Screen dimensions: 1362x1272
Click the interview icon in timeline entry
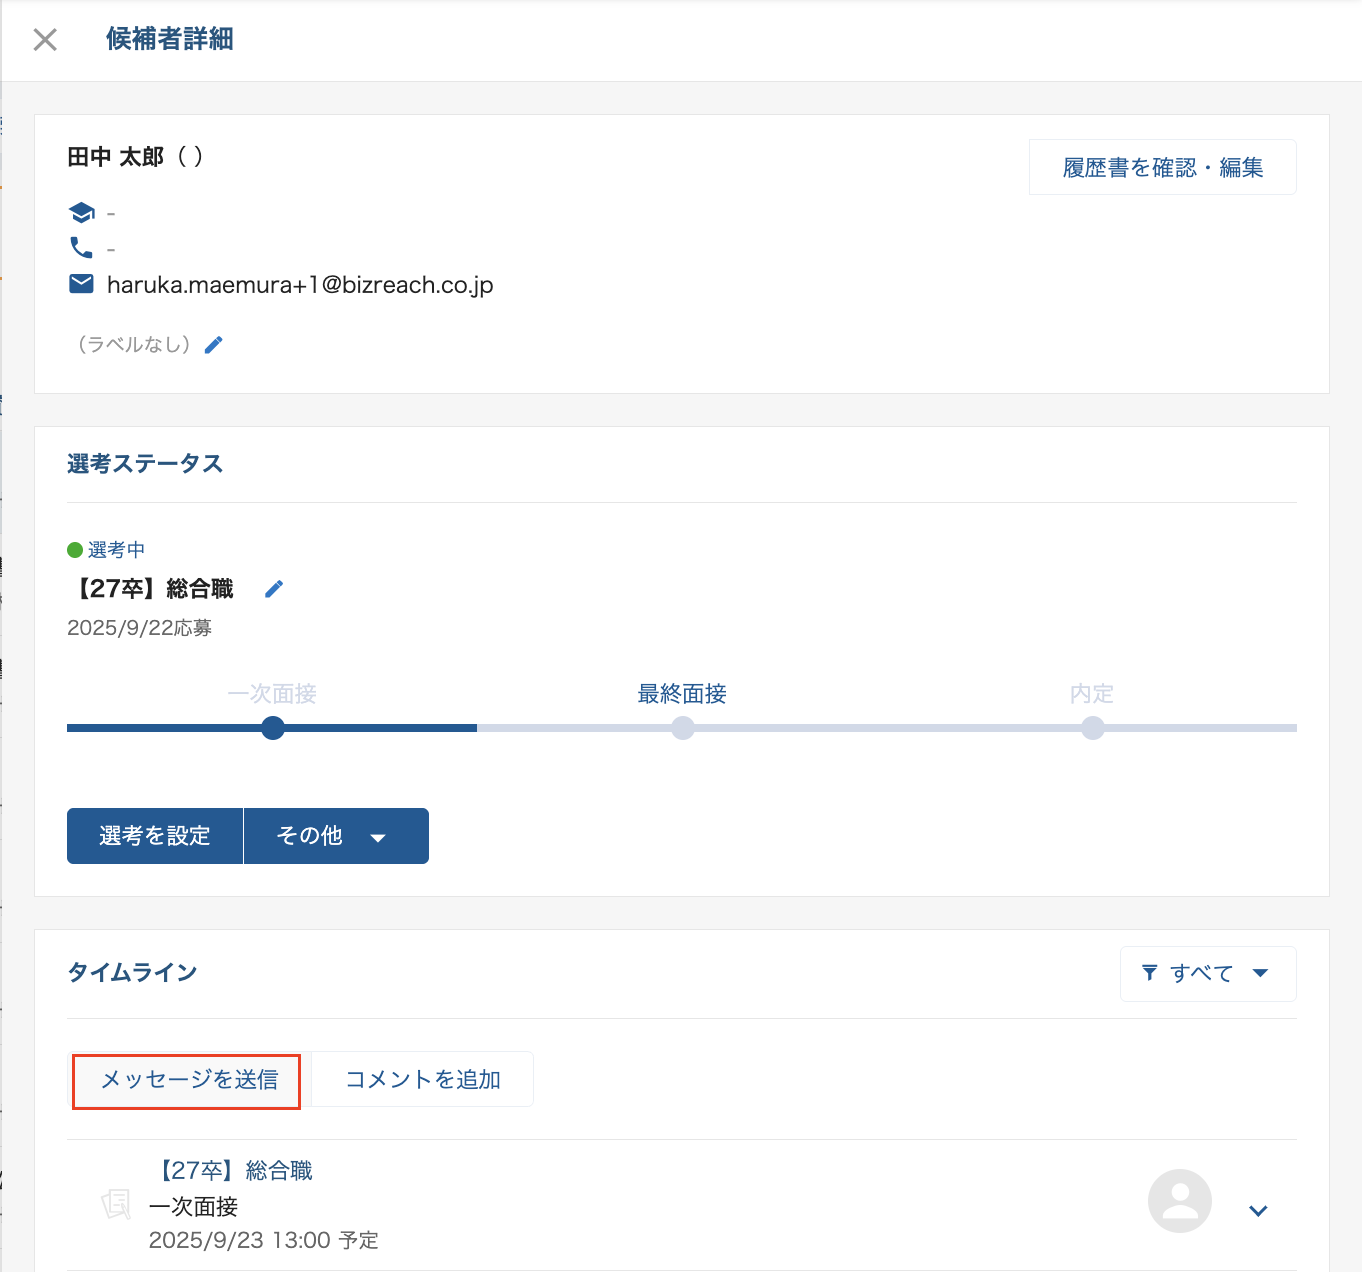pyautogui.click(x=116, y=1204)
